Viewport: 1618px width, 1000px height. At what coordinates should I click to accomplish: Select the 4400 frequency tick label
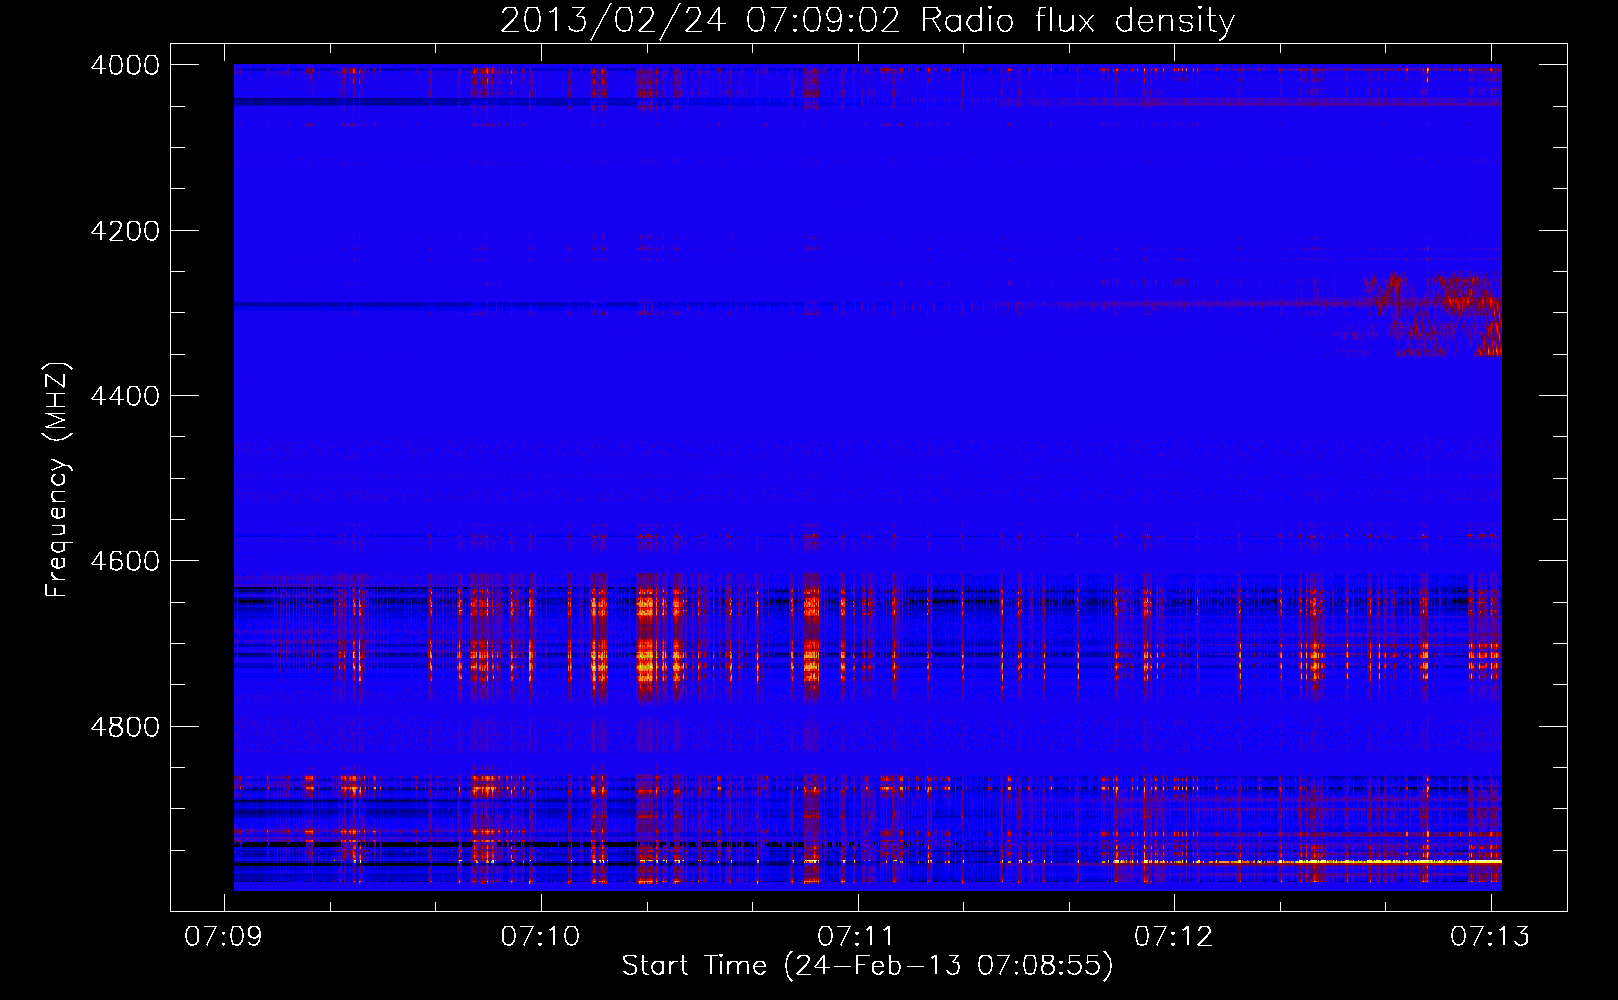(x=125, y=396)
